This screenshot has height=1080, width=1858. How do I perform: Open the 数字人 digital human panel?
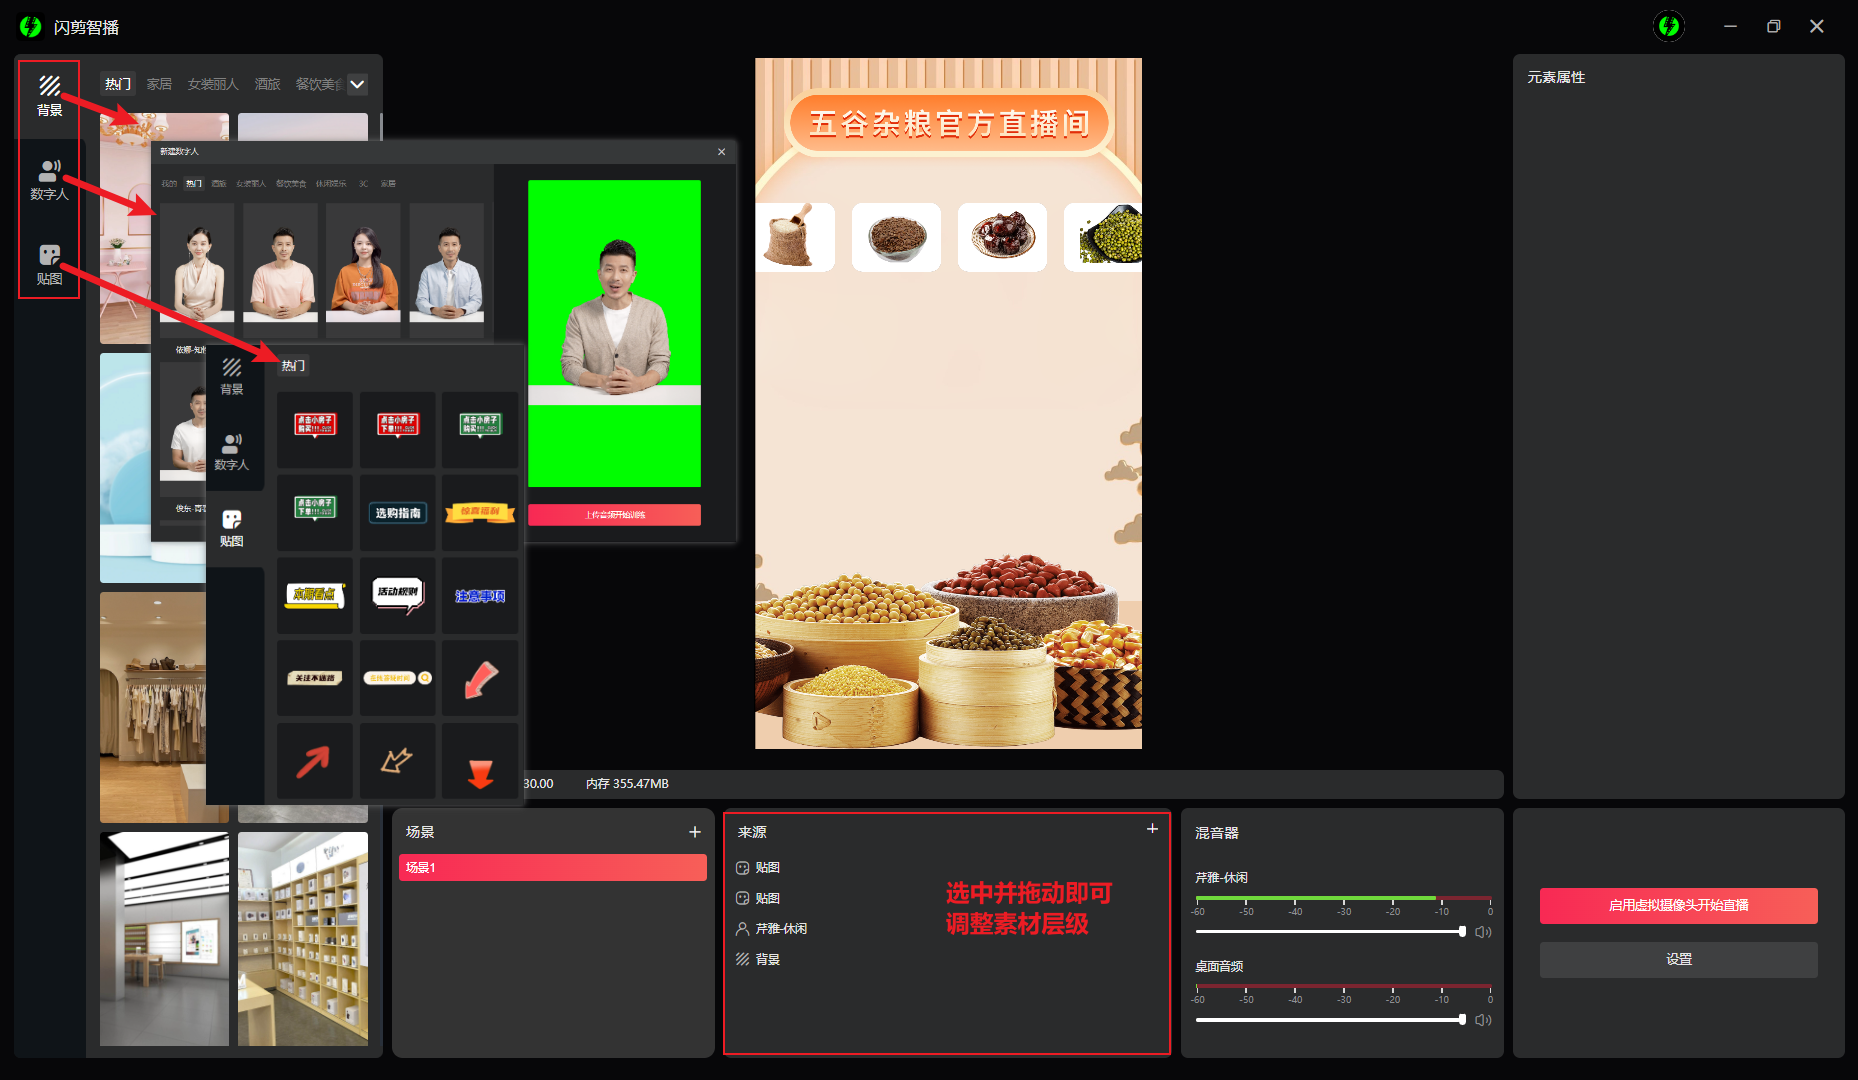pos(49,180)
